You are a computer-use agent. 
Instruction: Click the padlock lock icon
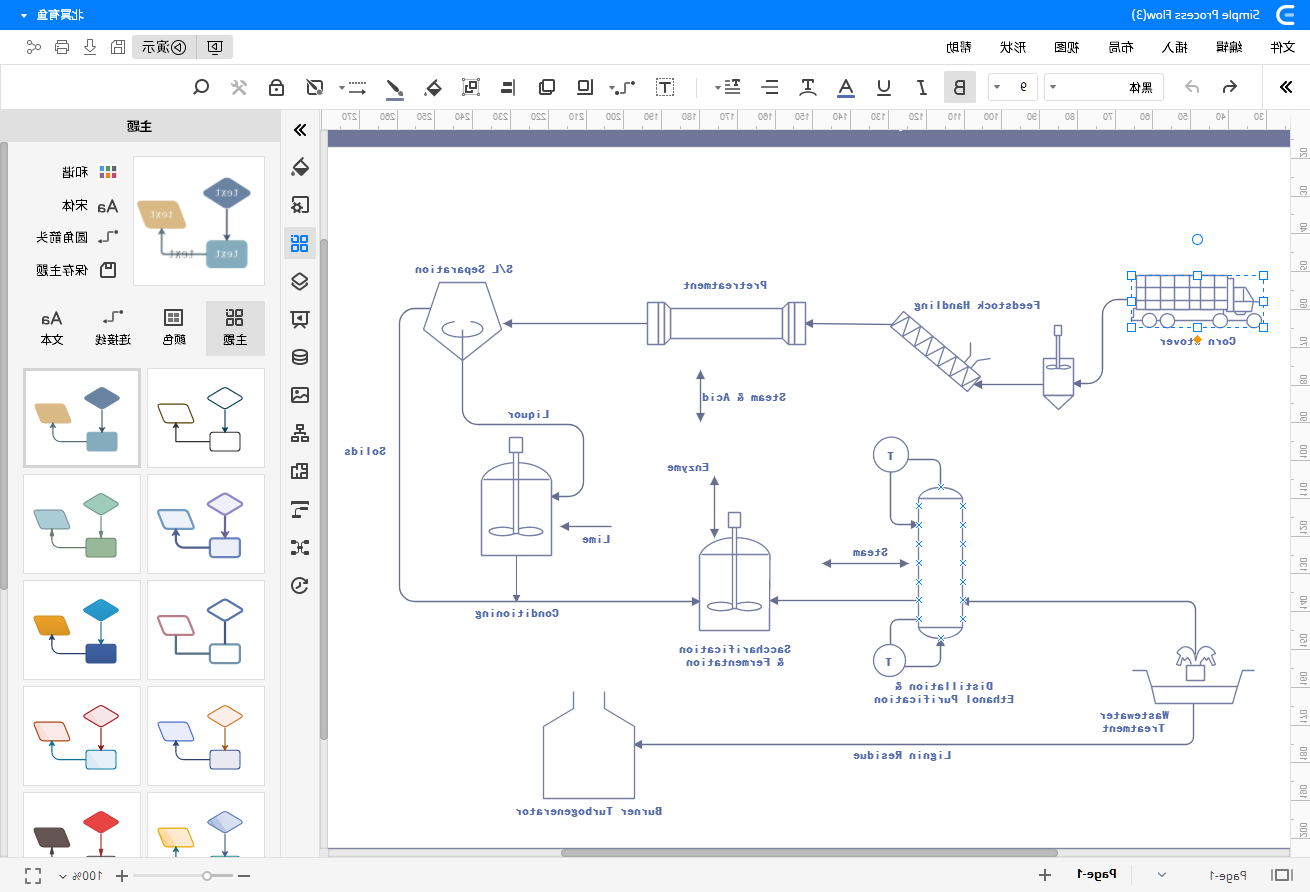[277, 87]
